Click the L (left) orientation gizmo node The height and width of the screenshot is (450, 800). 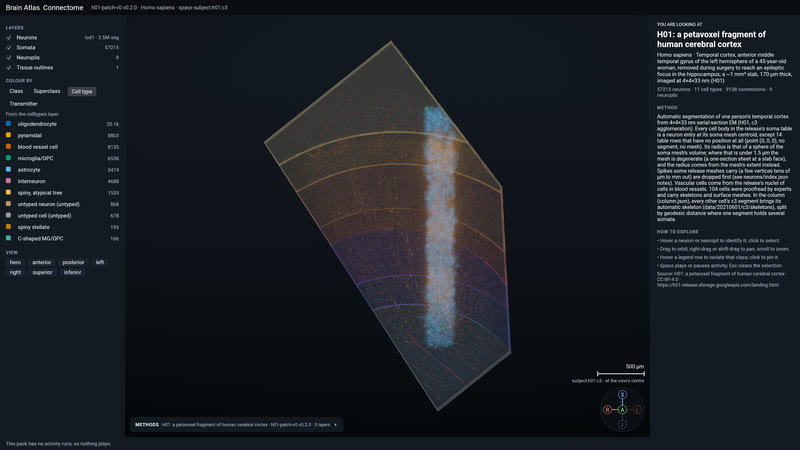[x=637, y=410]
